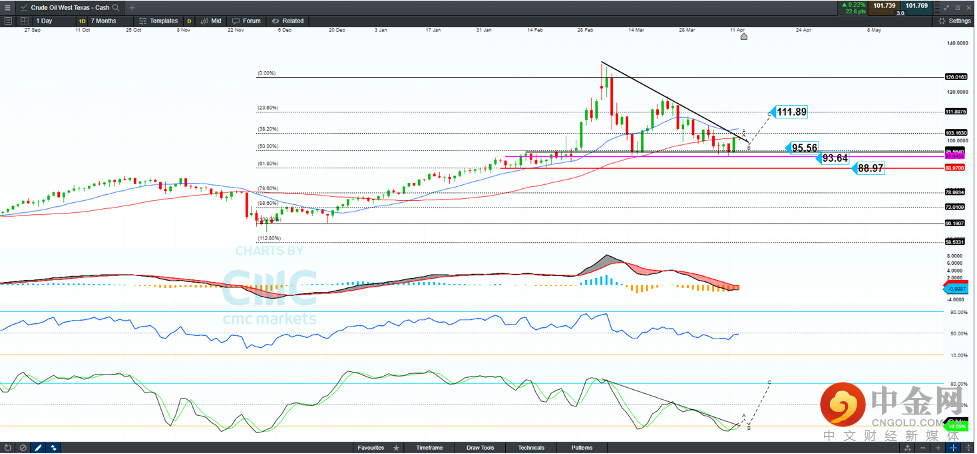Select the pencil drawing tool
The width and height of the screenshot is (977, 454).
38,447
